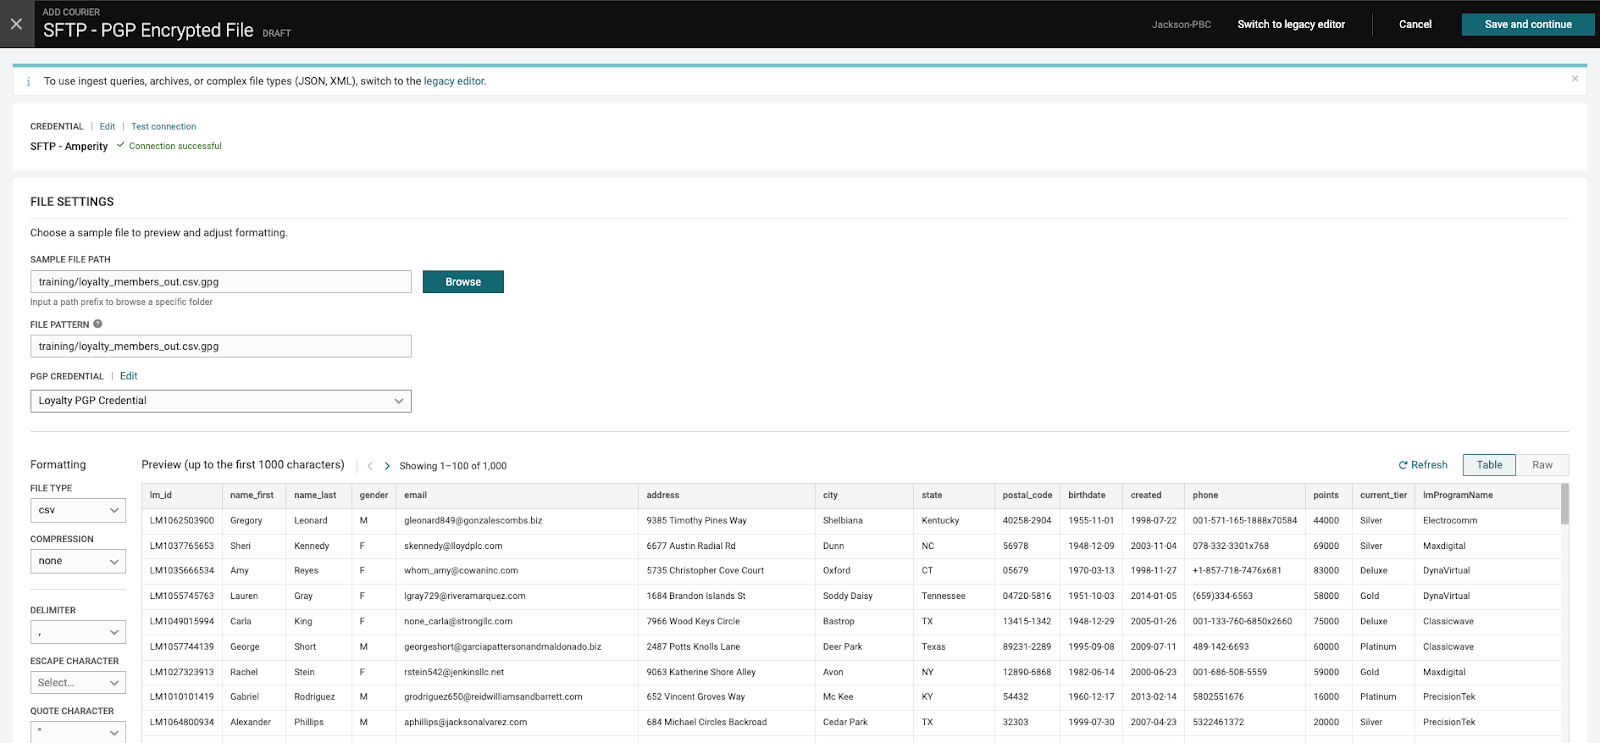Screen dimensions: 1600x743
Task: Select the Table preview view
Action: point(1489,465)
